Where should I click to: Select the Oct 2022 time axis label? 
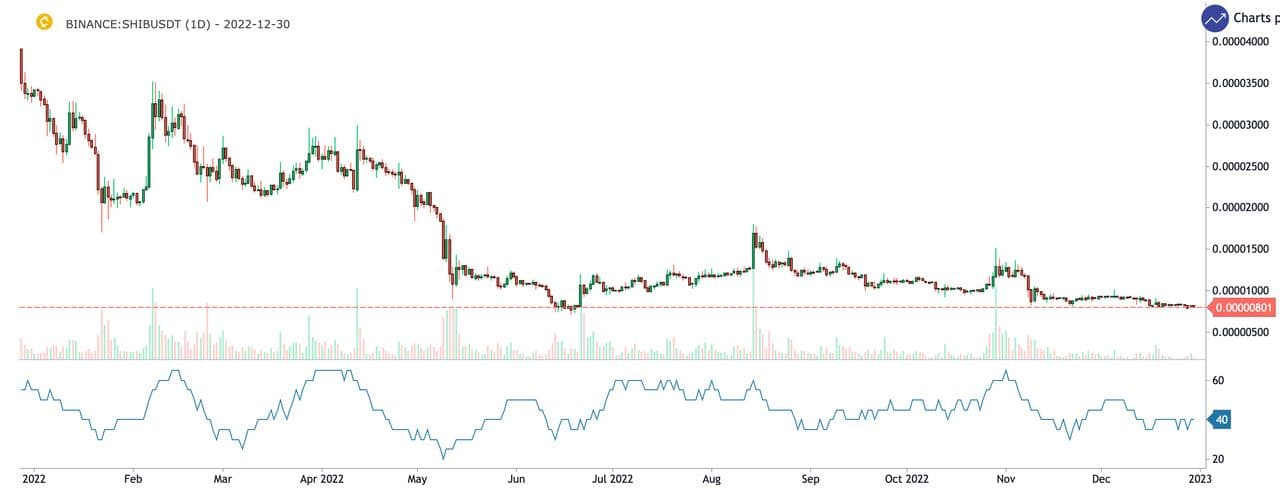tap(906, 479)
